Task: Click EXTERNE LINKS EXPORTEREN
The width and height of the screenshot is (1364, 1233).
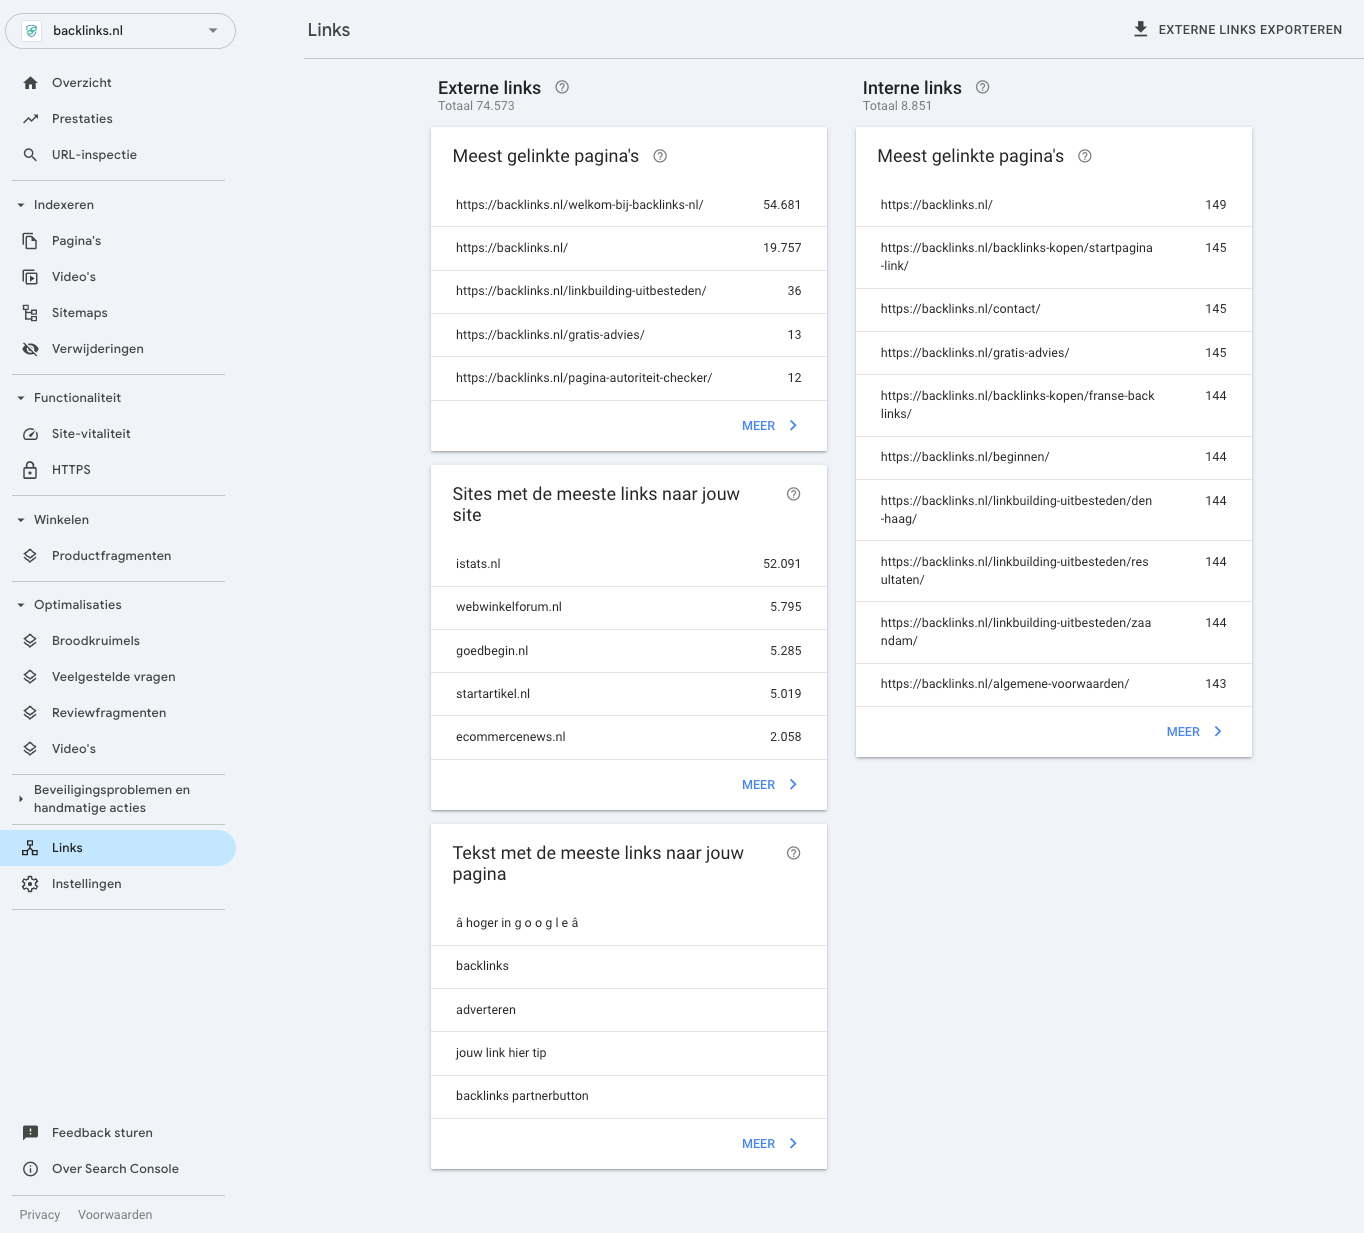Action: [1238, 29]
